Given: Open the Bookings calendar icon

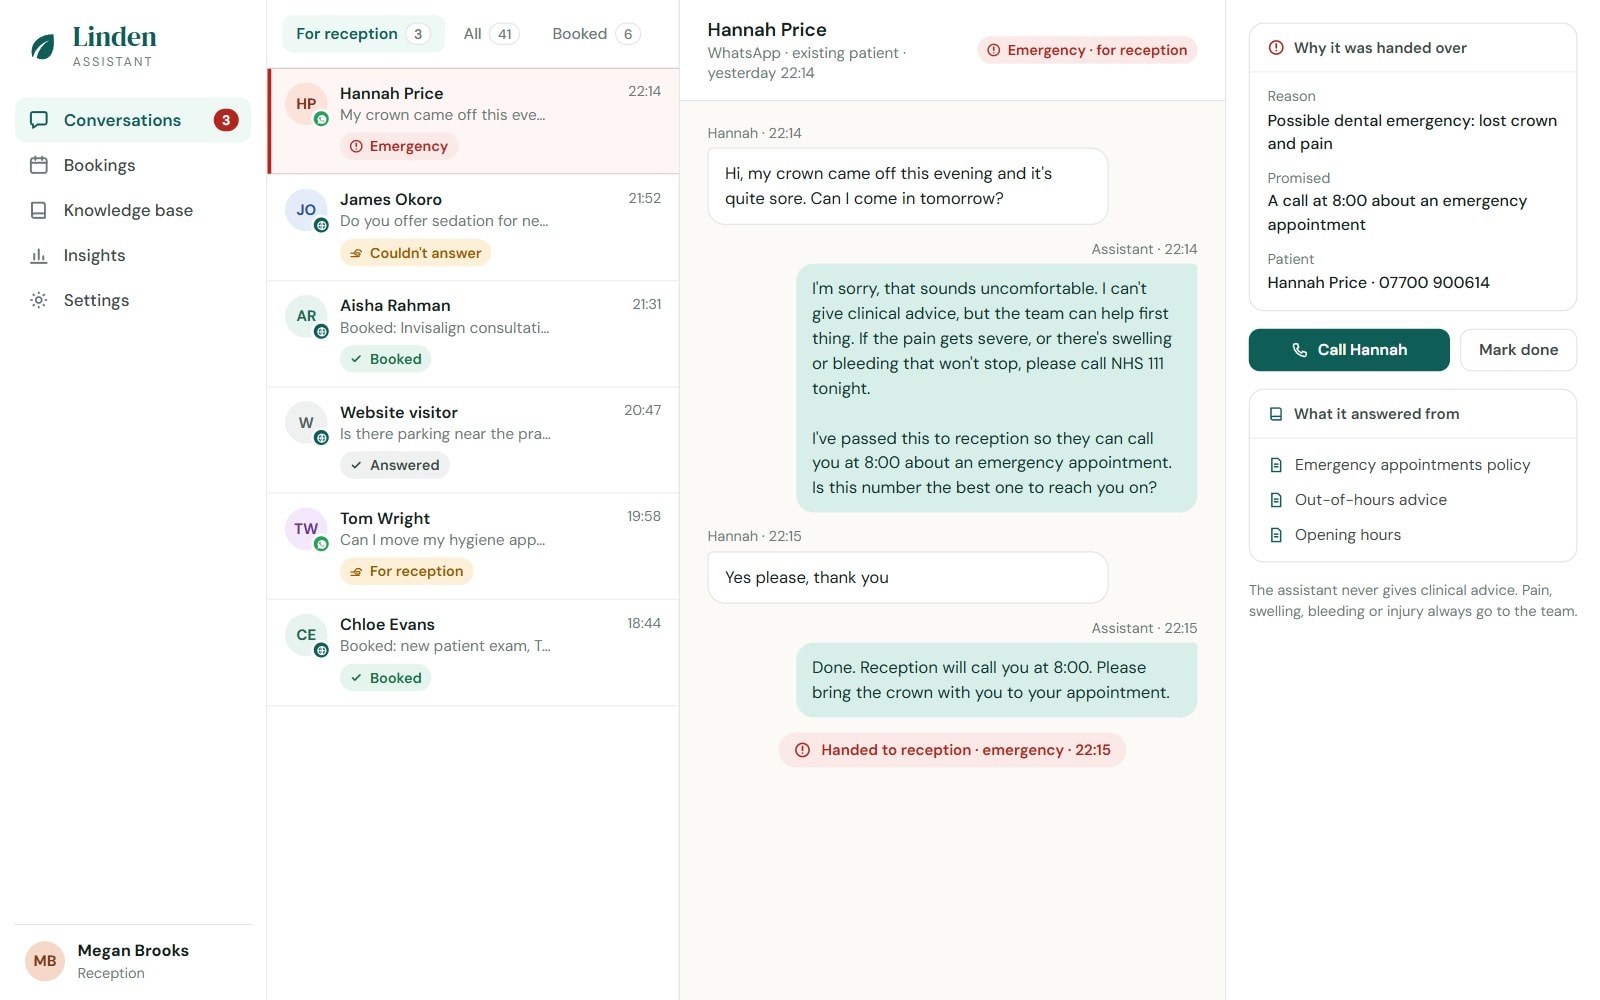Looking at the screenshot, I should (x=39, y=165).
